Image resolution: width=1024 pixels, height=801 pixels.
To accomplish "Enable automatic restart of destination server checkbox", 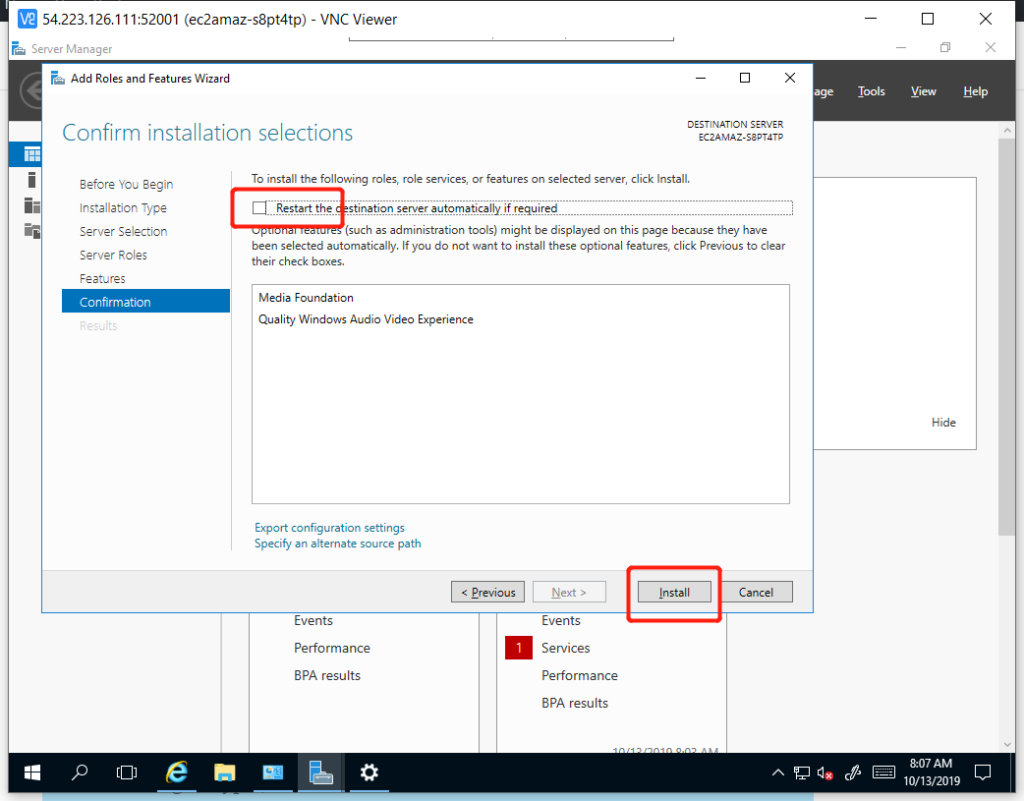I will [x=261, y=208].
